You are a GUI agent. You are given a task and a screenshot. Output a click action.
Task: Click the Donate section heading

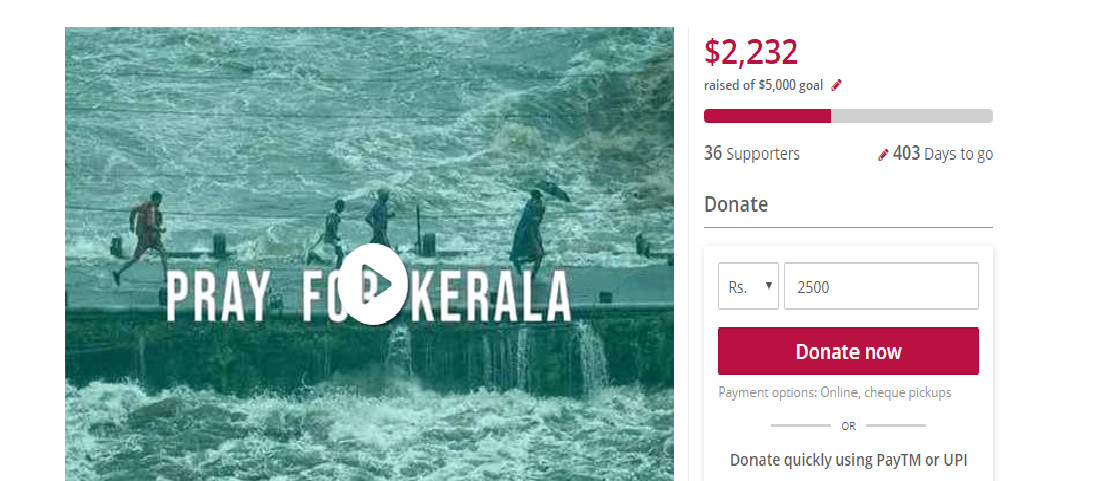[736, 205]
